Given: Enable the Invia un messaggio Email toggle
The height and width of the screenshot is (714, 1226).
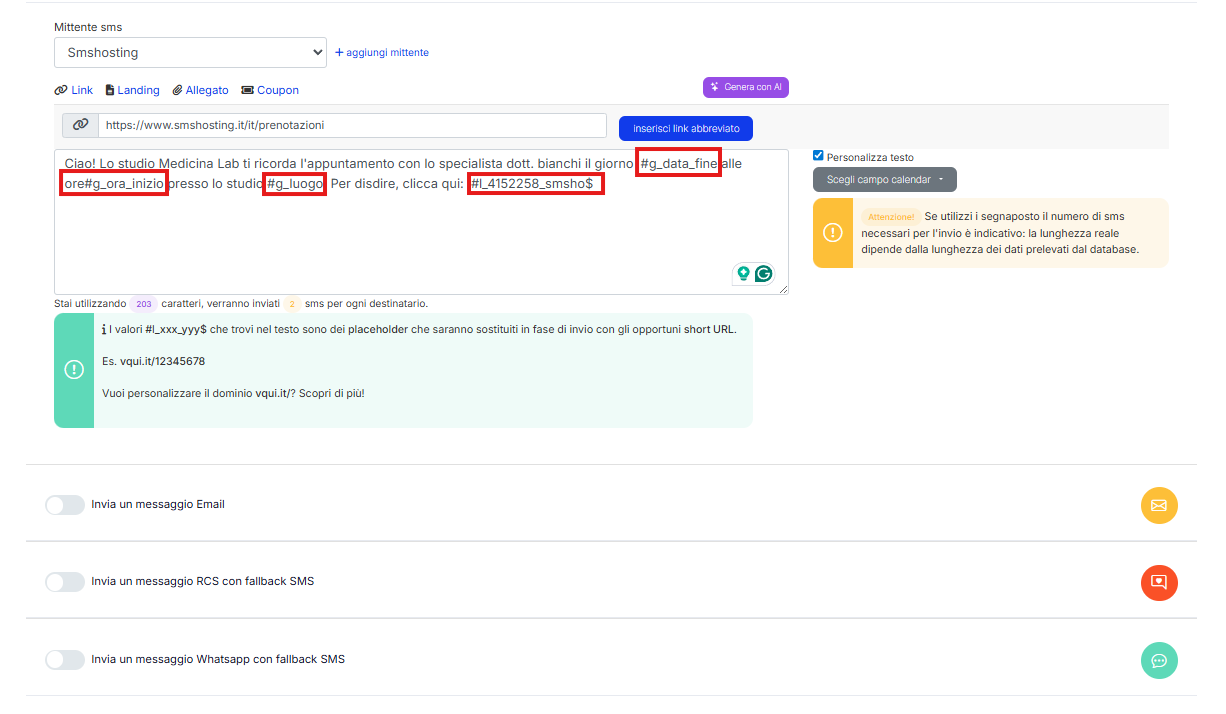Looking at the screenshot, I should (65, 505).
